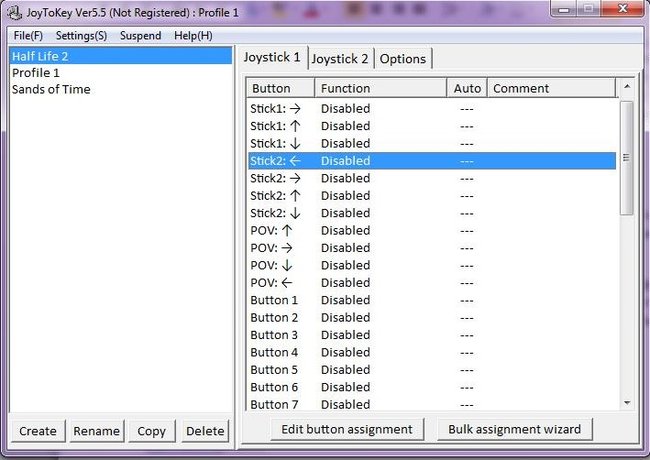Select the Button 1 row
The image size is (650, 460).
point(432,300)
